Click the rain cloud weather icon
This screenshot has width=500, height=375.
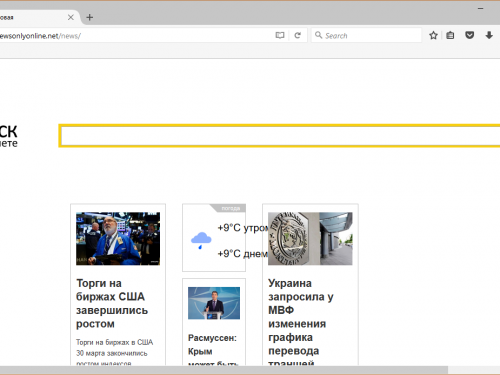[201, 240]
